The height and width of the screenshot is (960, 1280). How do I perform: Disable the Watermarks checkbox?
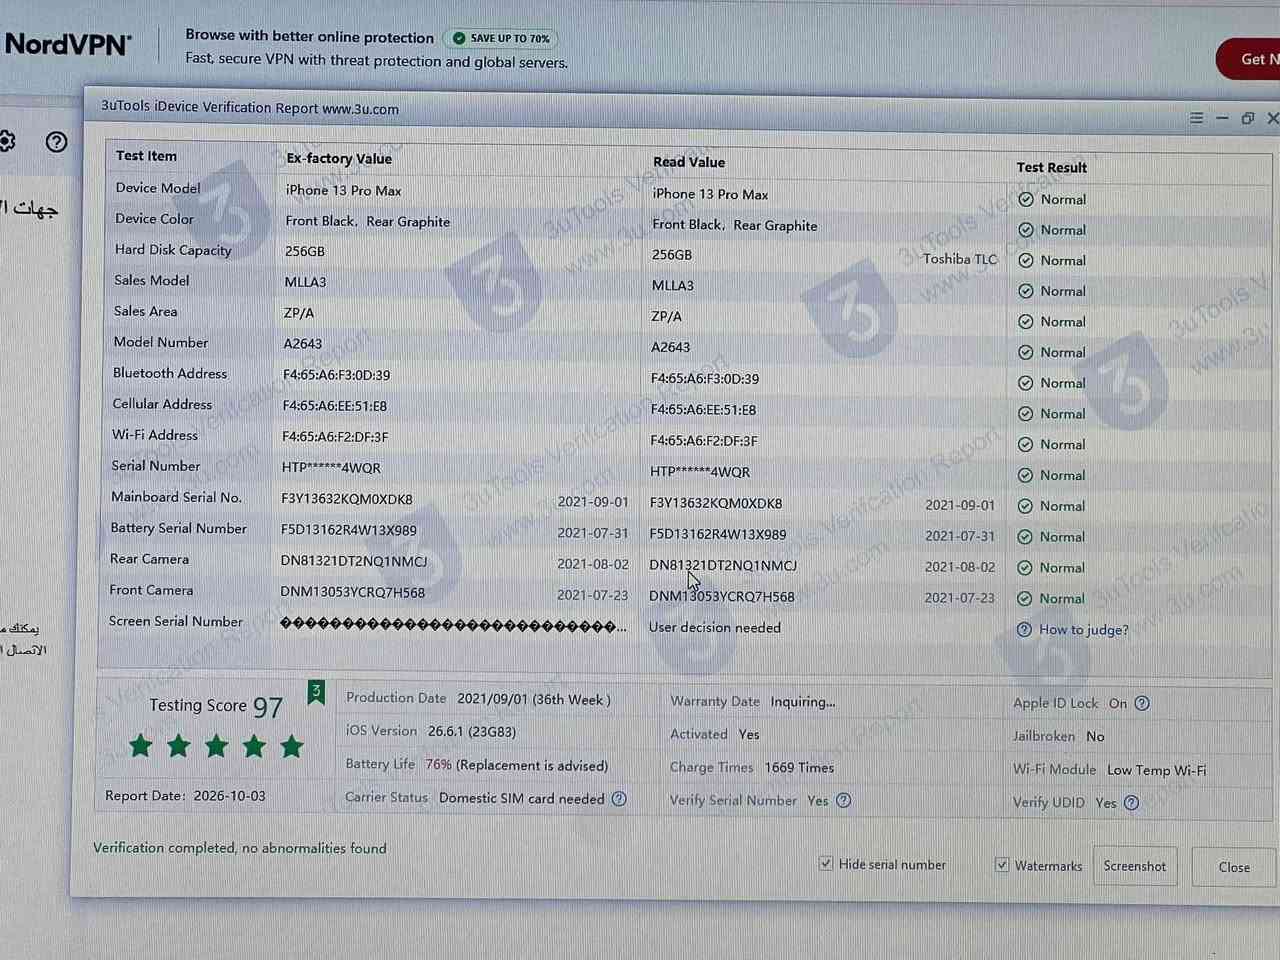[1002, 864]
